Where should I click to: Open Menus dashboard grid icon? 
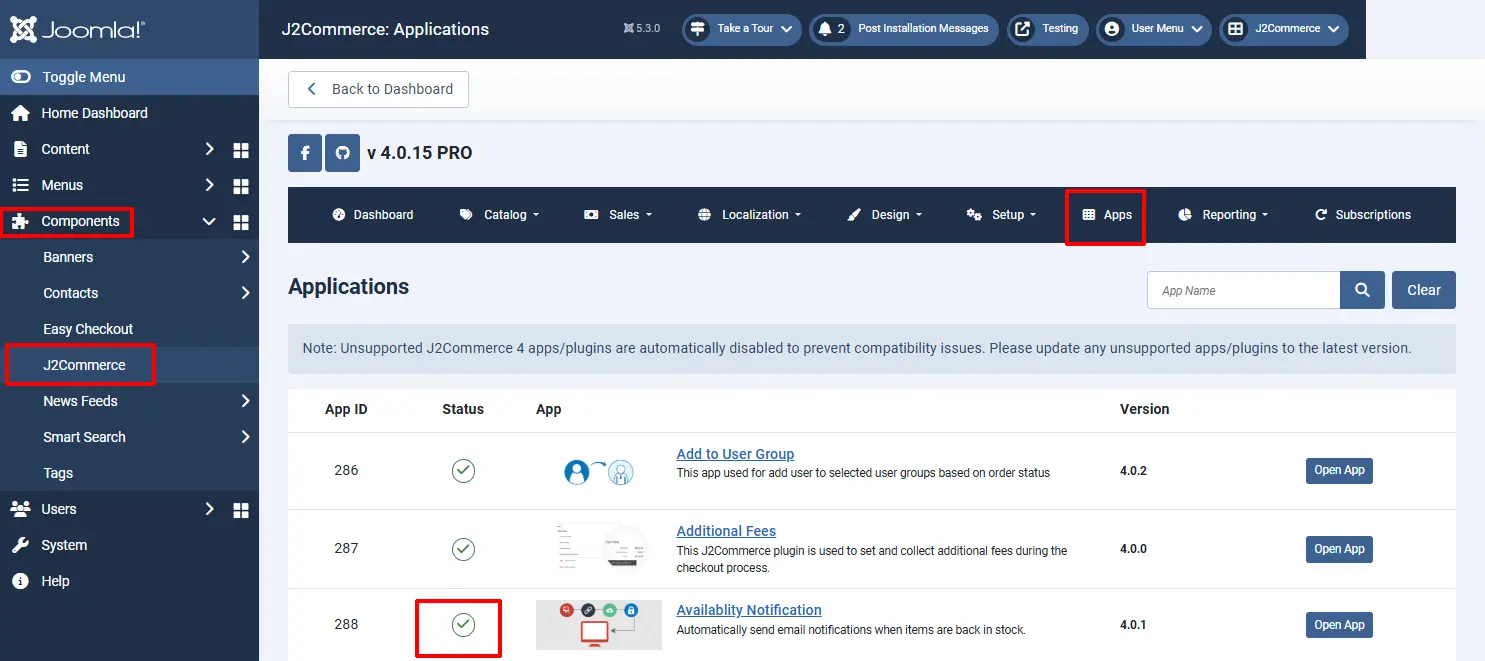click(x=240, y=186)
